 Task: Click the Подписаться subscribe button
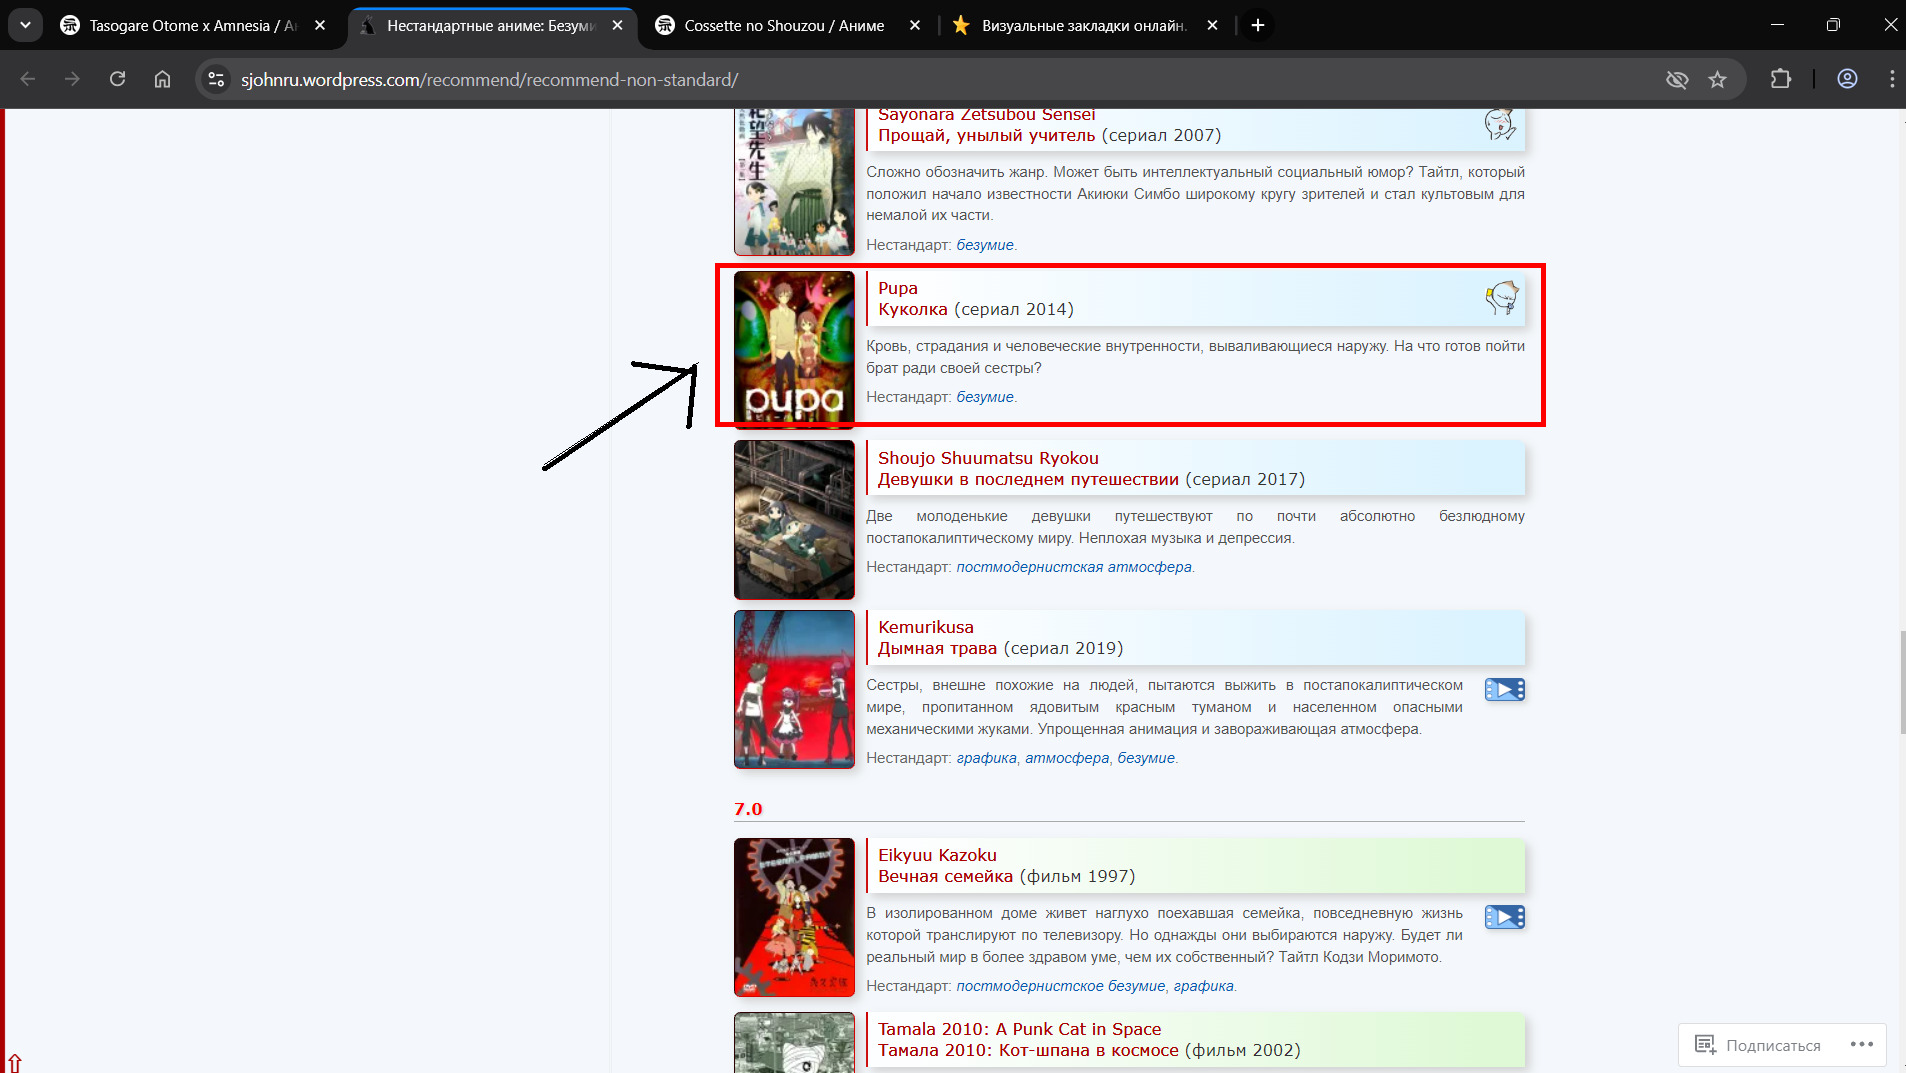click(1758, 1045)
